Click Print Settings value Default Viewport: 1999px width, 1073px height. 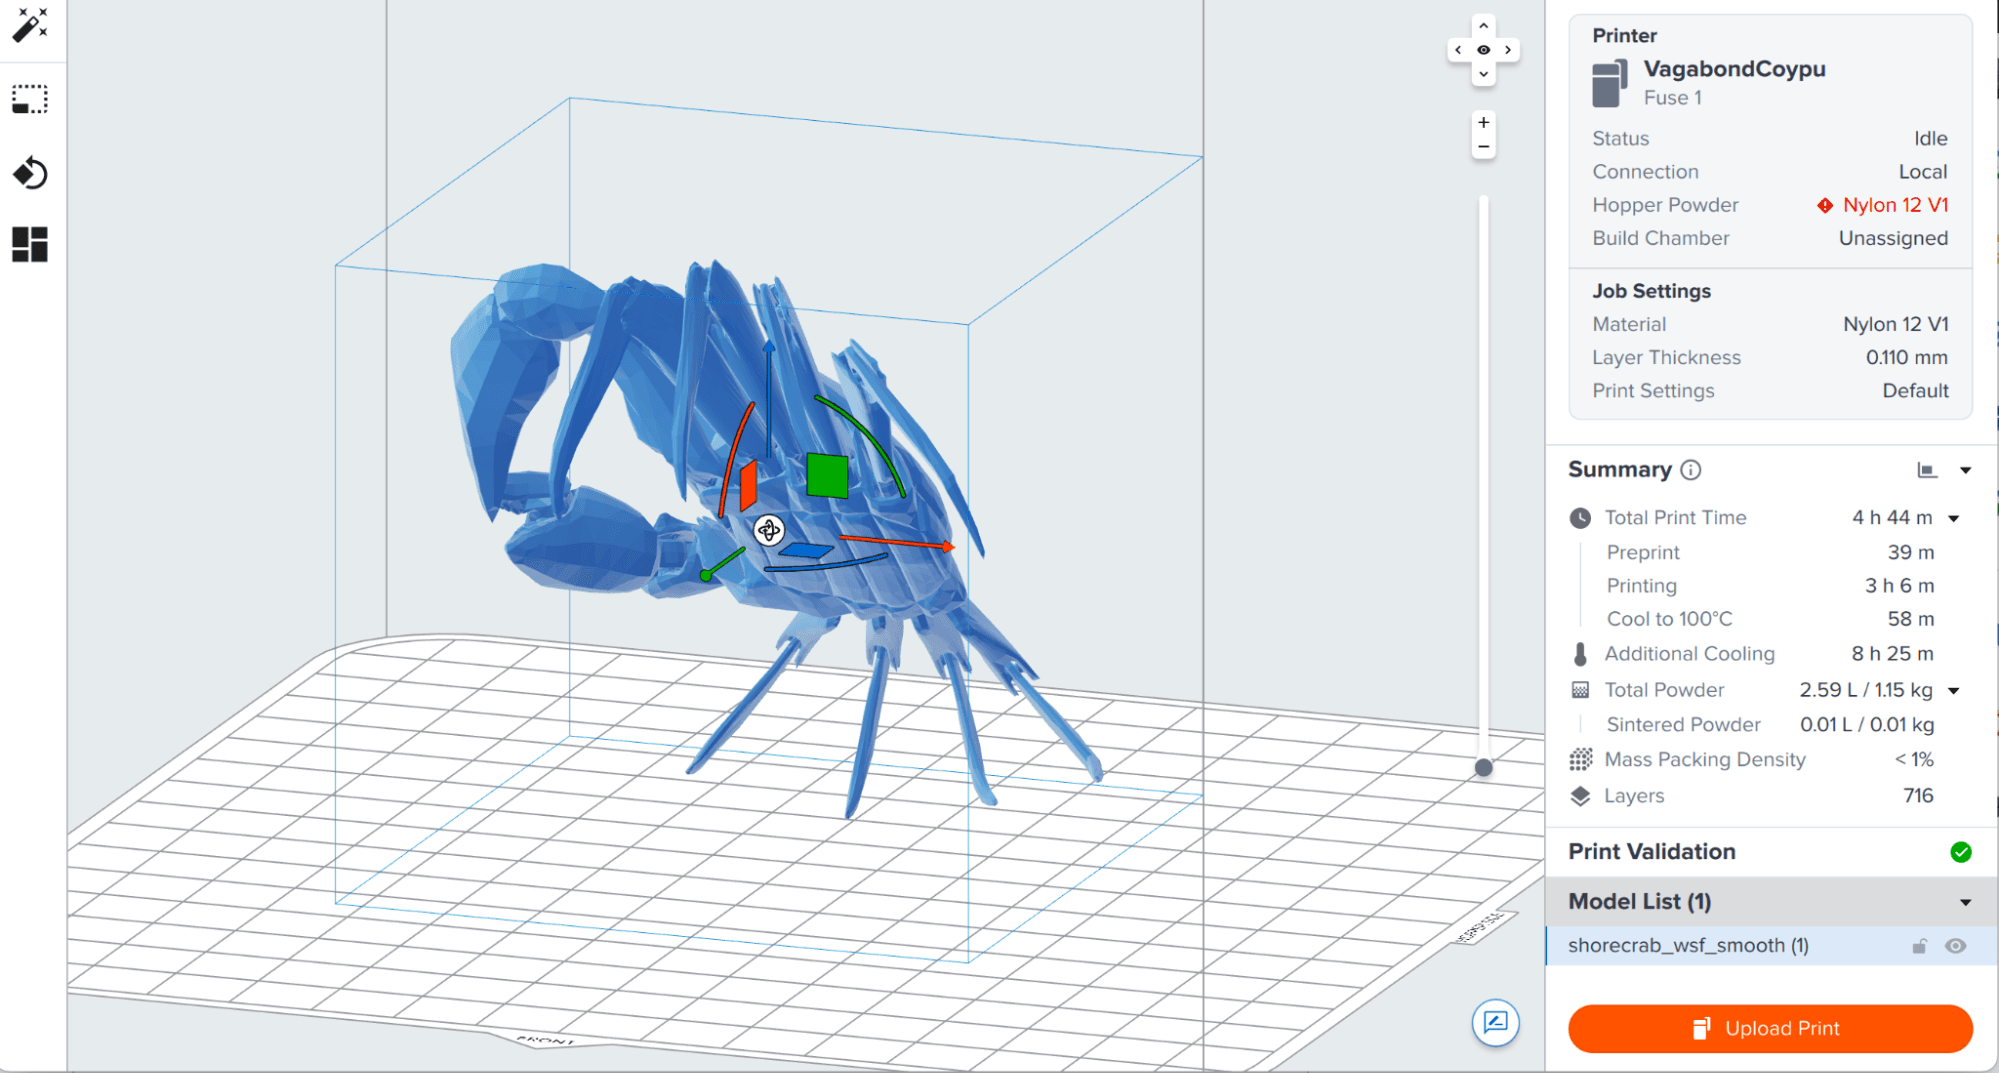pyautogui.click(x=1915, y=391)
